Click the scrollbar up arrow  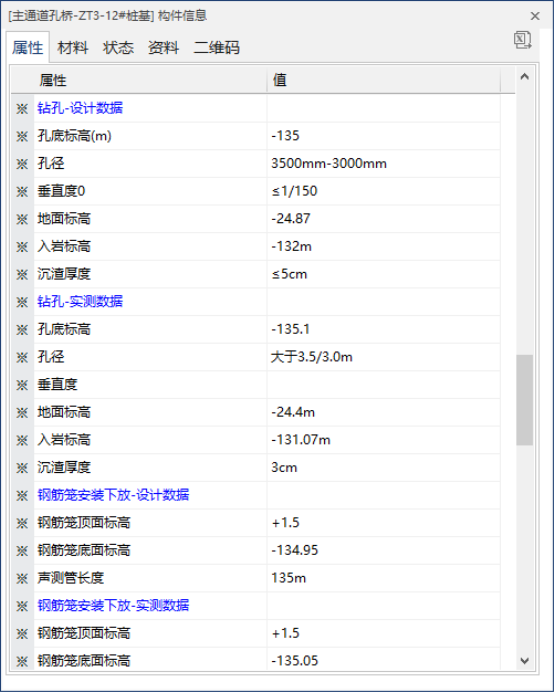tap(524, 77)
